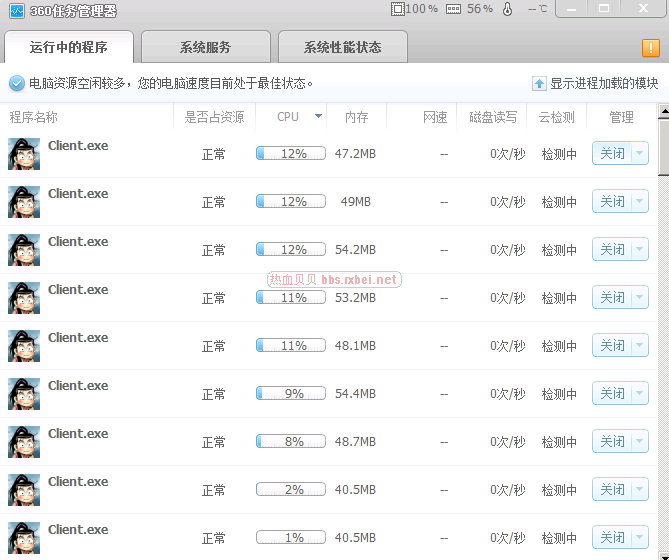Sort by the 内存 column header

tap(356, 117)
